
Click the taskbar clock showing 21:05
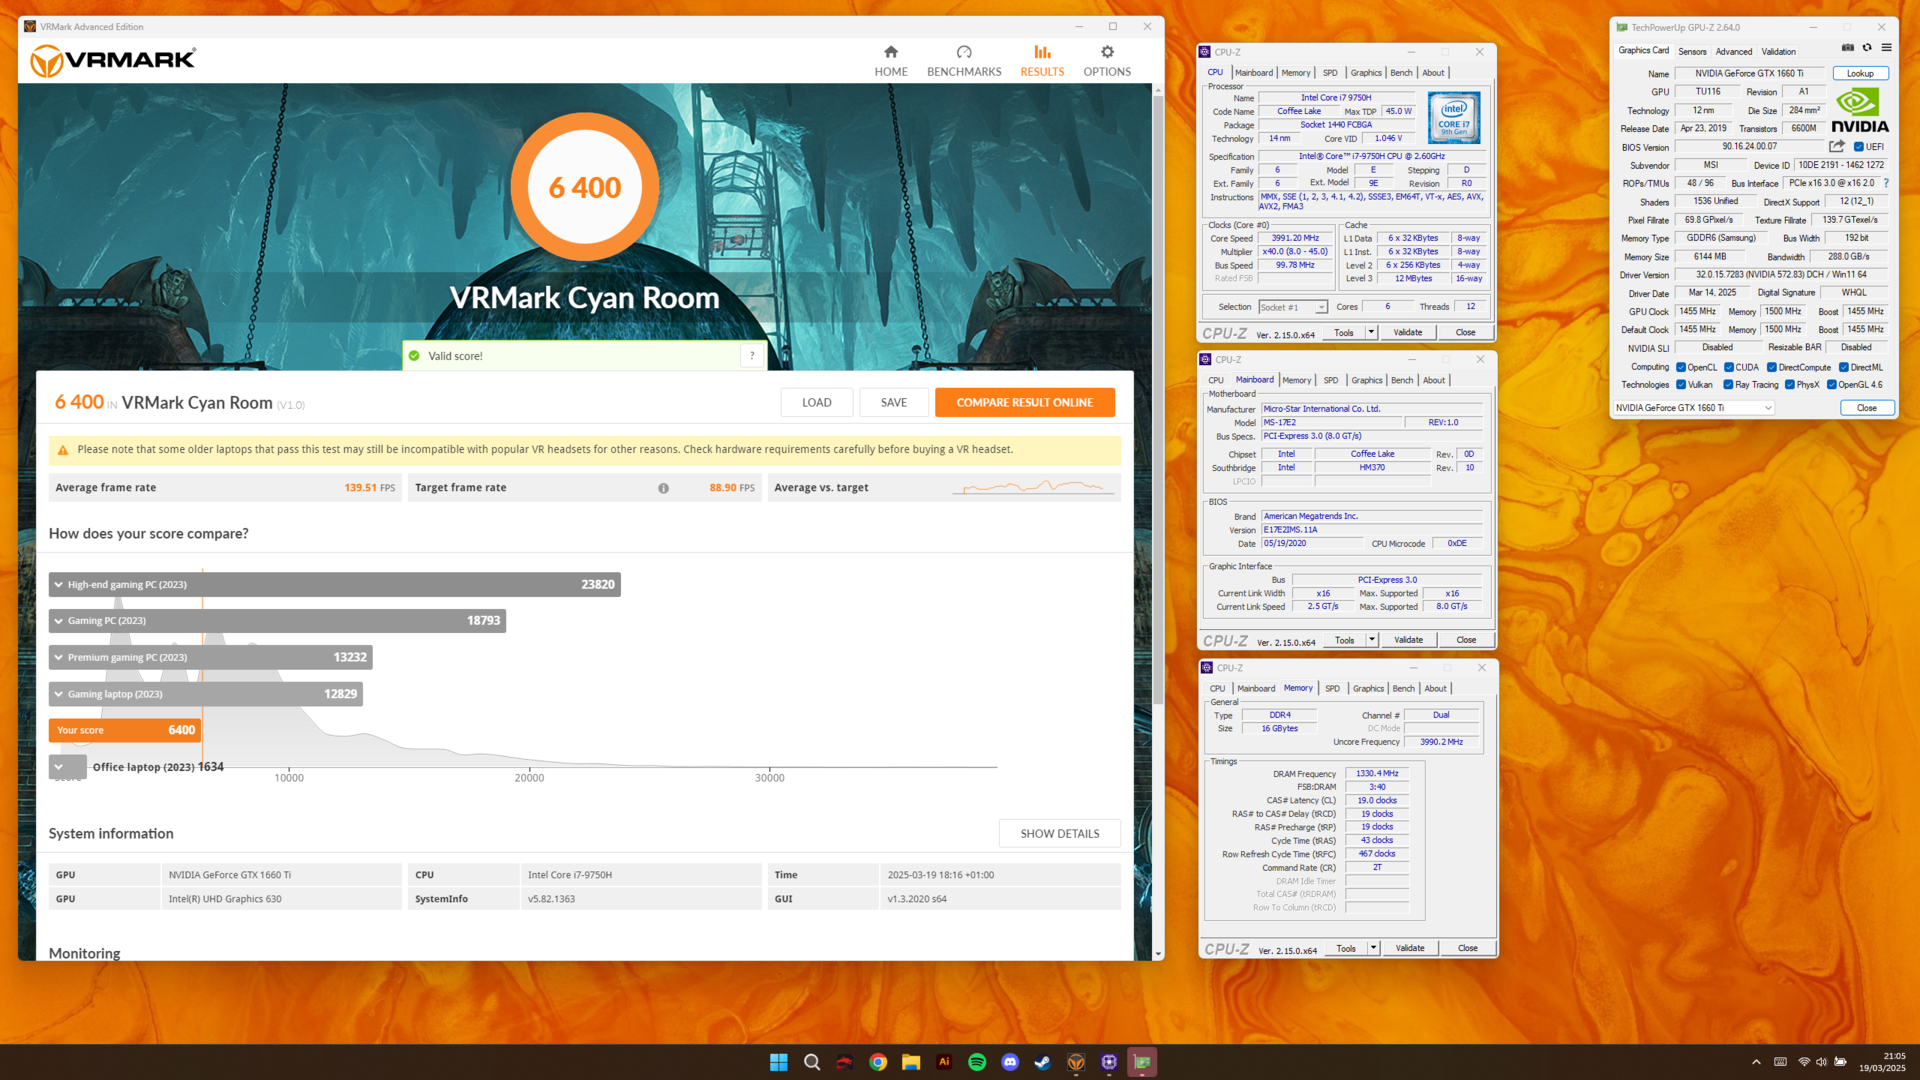coord(1883,1062)
